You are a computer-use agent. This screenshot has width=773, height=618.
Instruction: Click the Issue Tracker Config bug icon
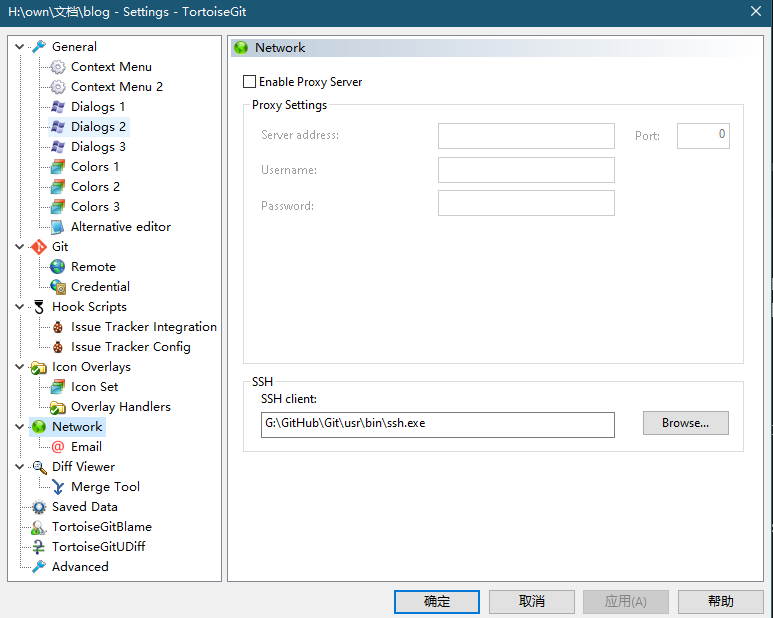[58, 347]
